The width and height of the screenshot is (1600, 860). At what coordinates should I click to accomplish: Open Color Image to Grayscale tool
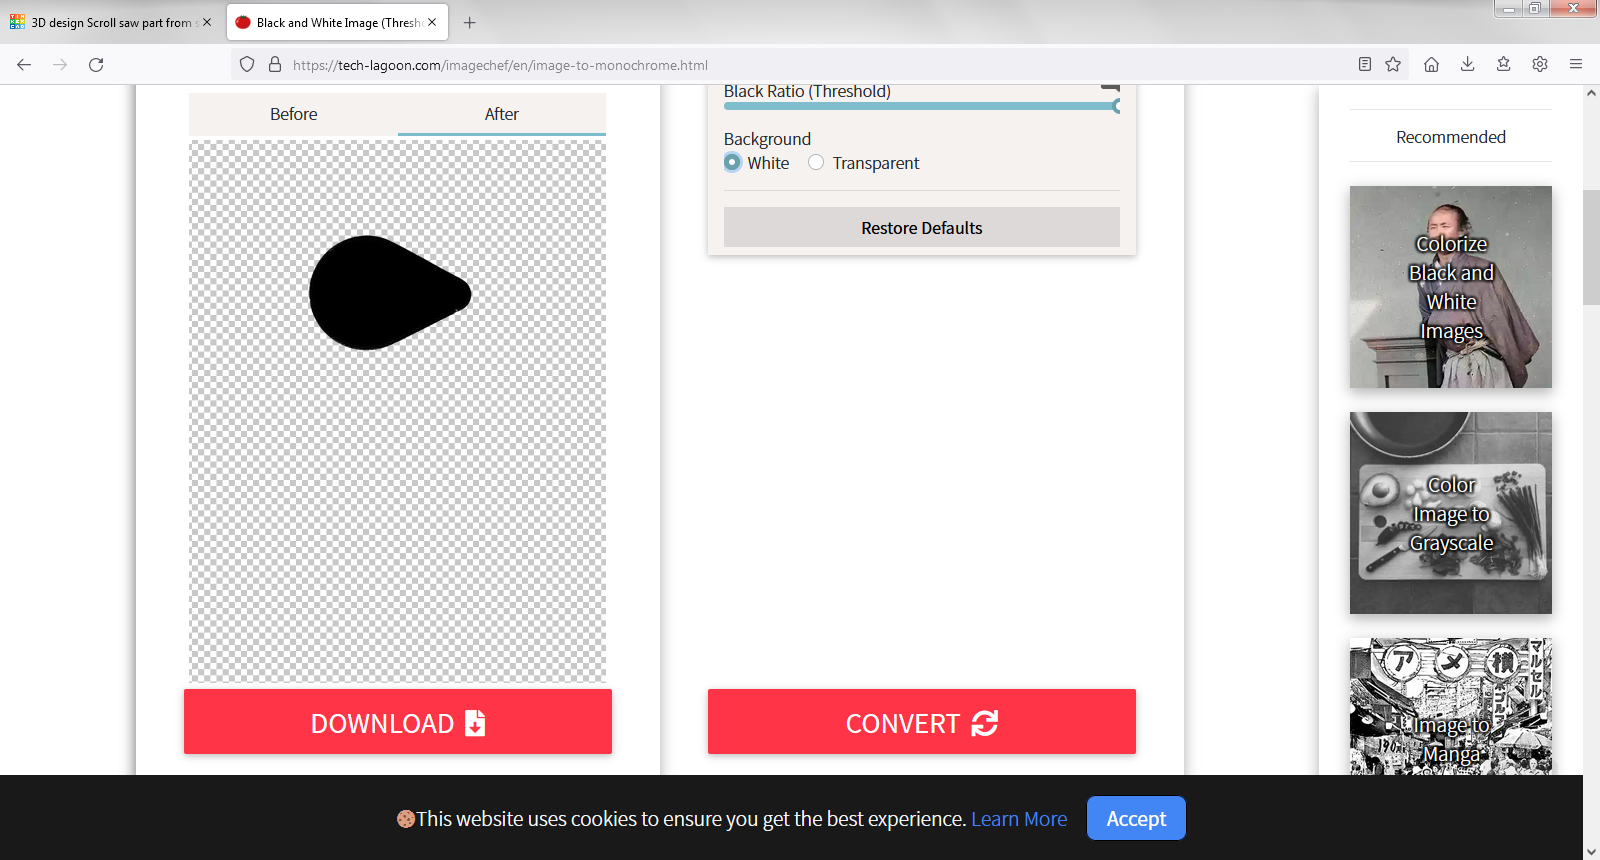[x=1451, y=513]
